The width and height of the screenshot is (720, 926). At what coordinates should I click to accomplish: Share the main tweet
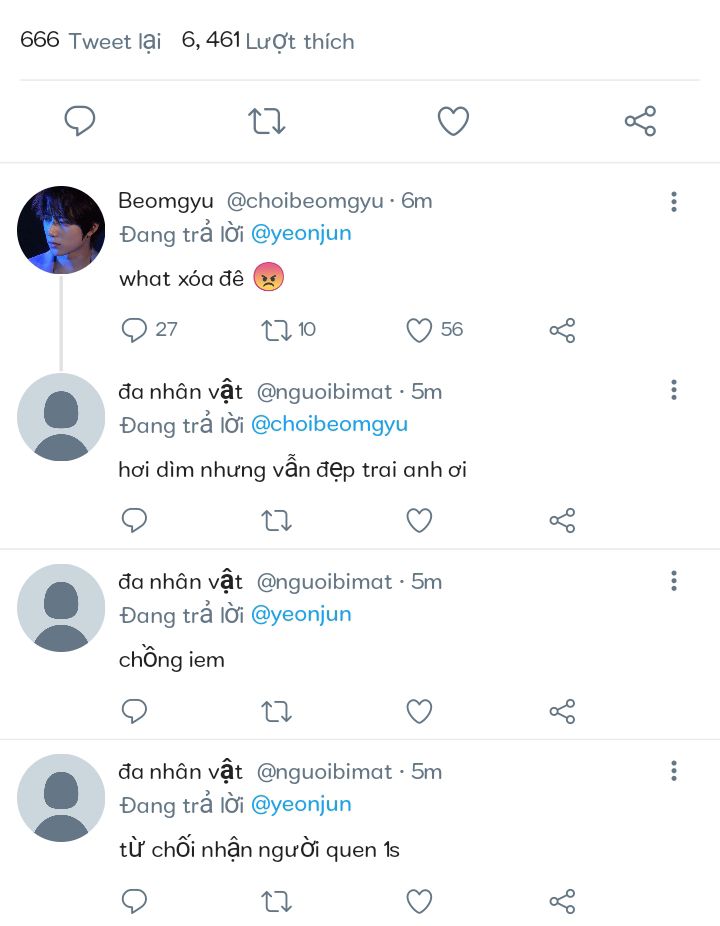coord(640,121)
